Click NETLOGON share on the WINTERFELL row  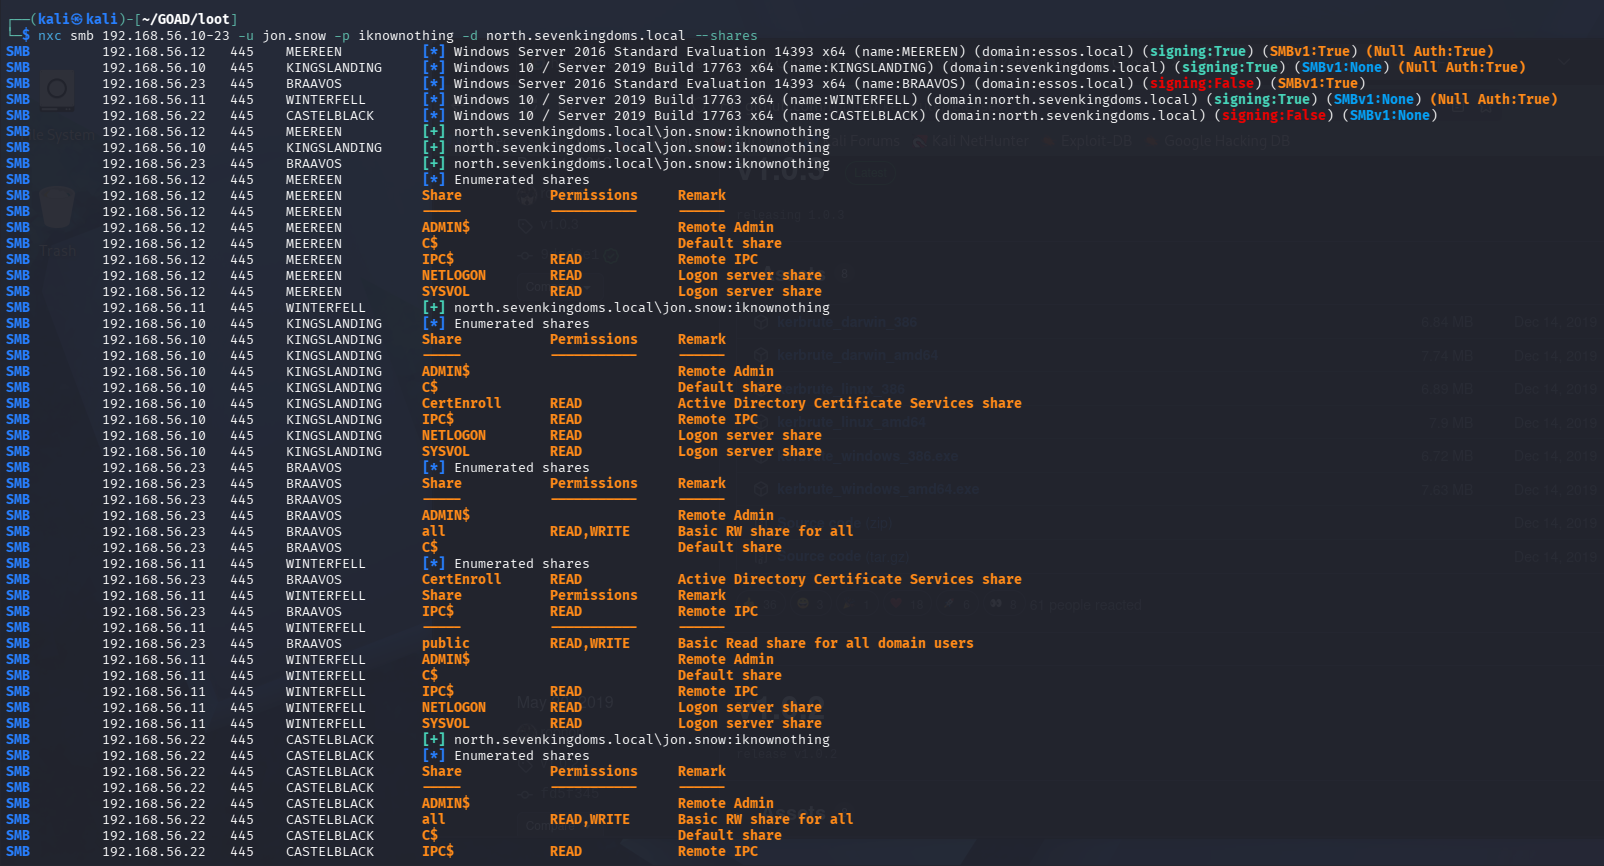tap(454, 707)
